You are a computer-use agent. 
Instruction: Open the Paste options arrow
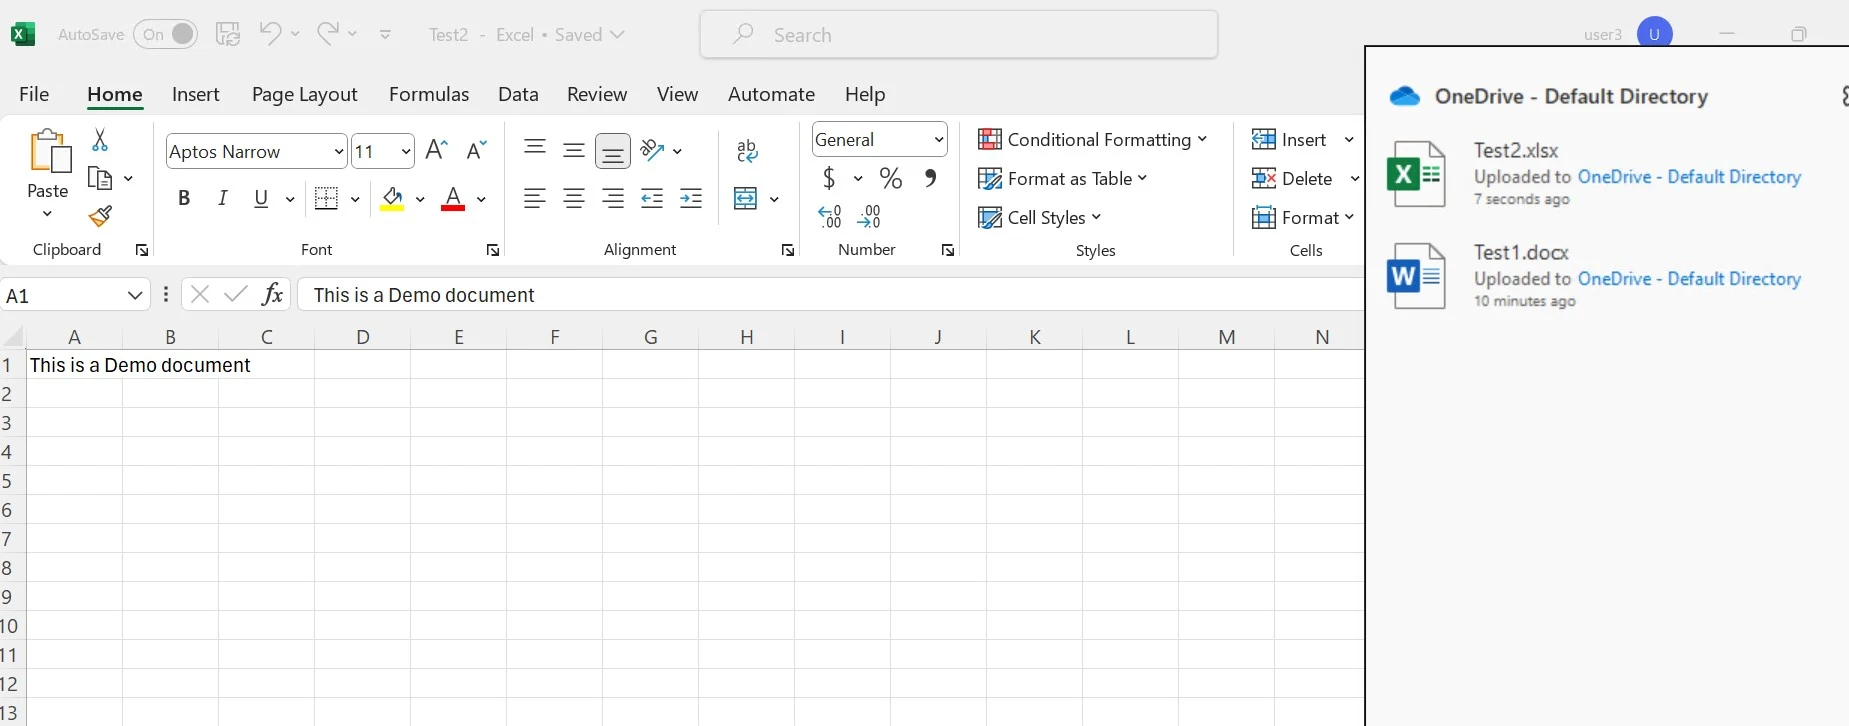[x=47, y=214]
